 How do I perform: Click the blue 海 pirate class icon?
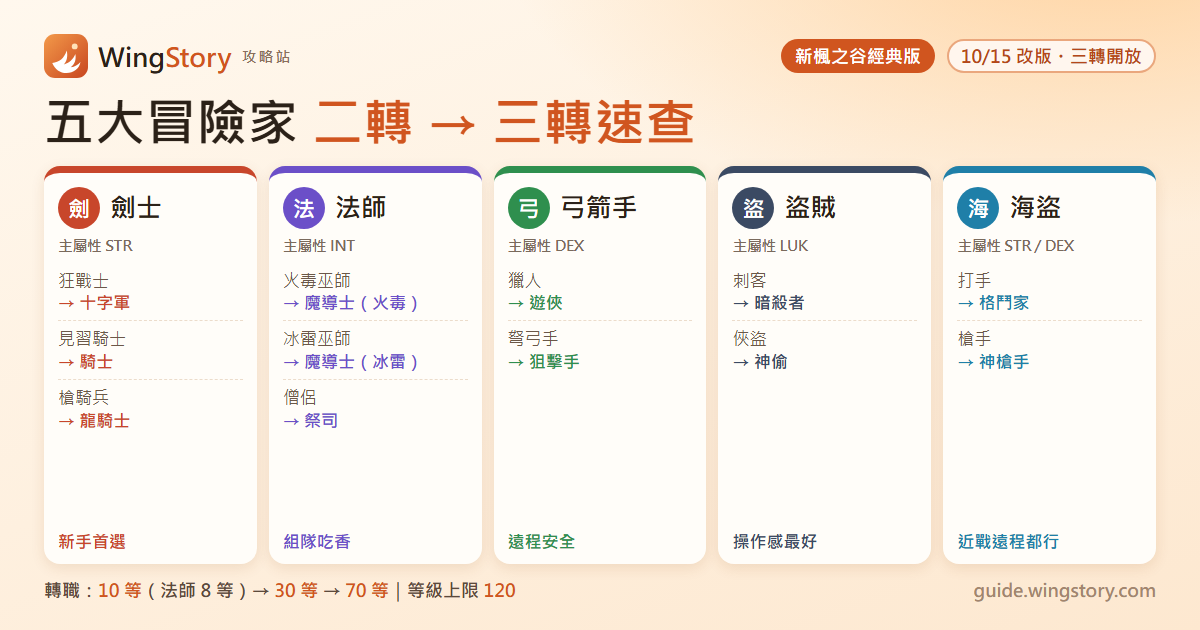coord(979,208)
